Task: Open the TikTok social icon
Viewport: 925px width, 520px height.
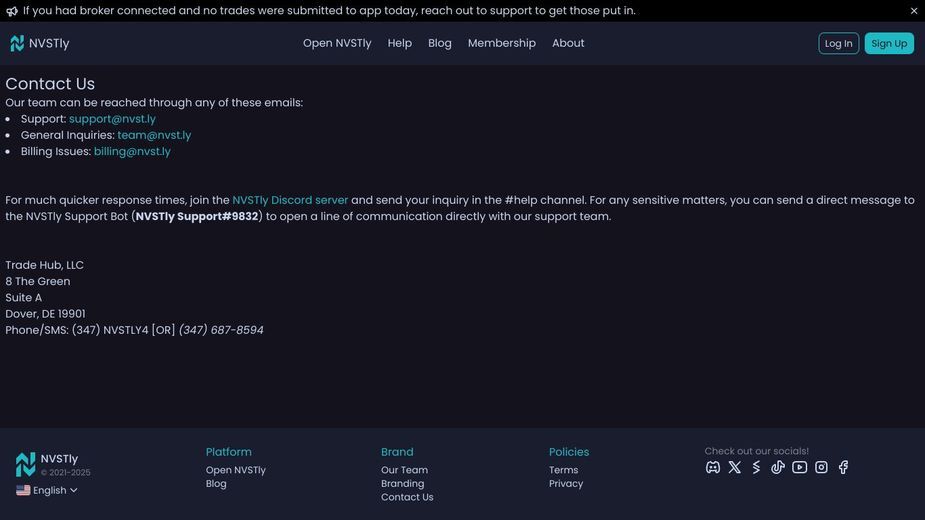Action: coord(778,467)
